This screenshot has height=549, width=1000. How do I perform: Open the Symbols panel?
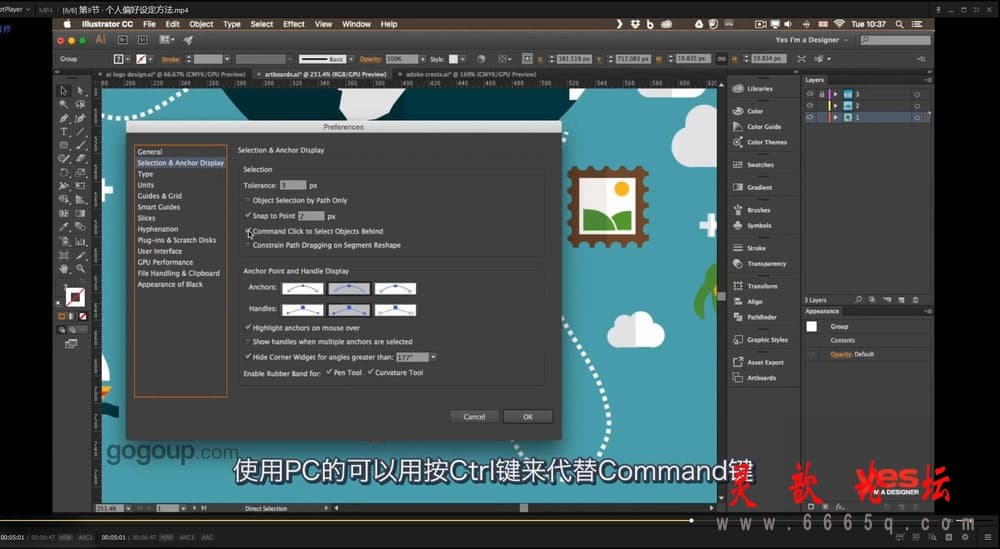click(x=752, y=226)
